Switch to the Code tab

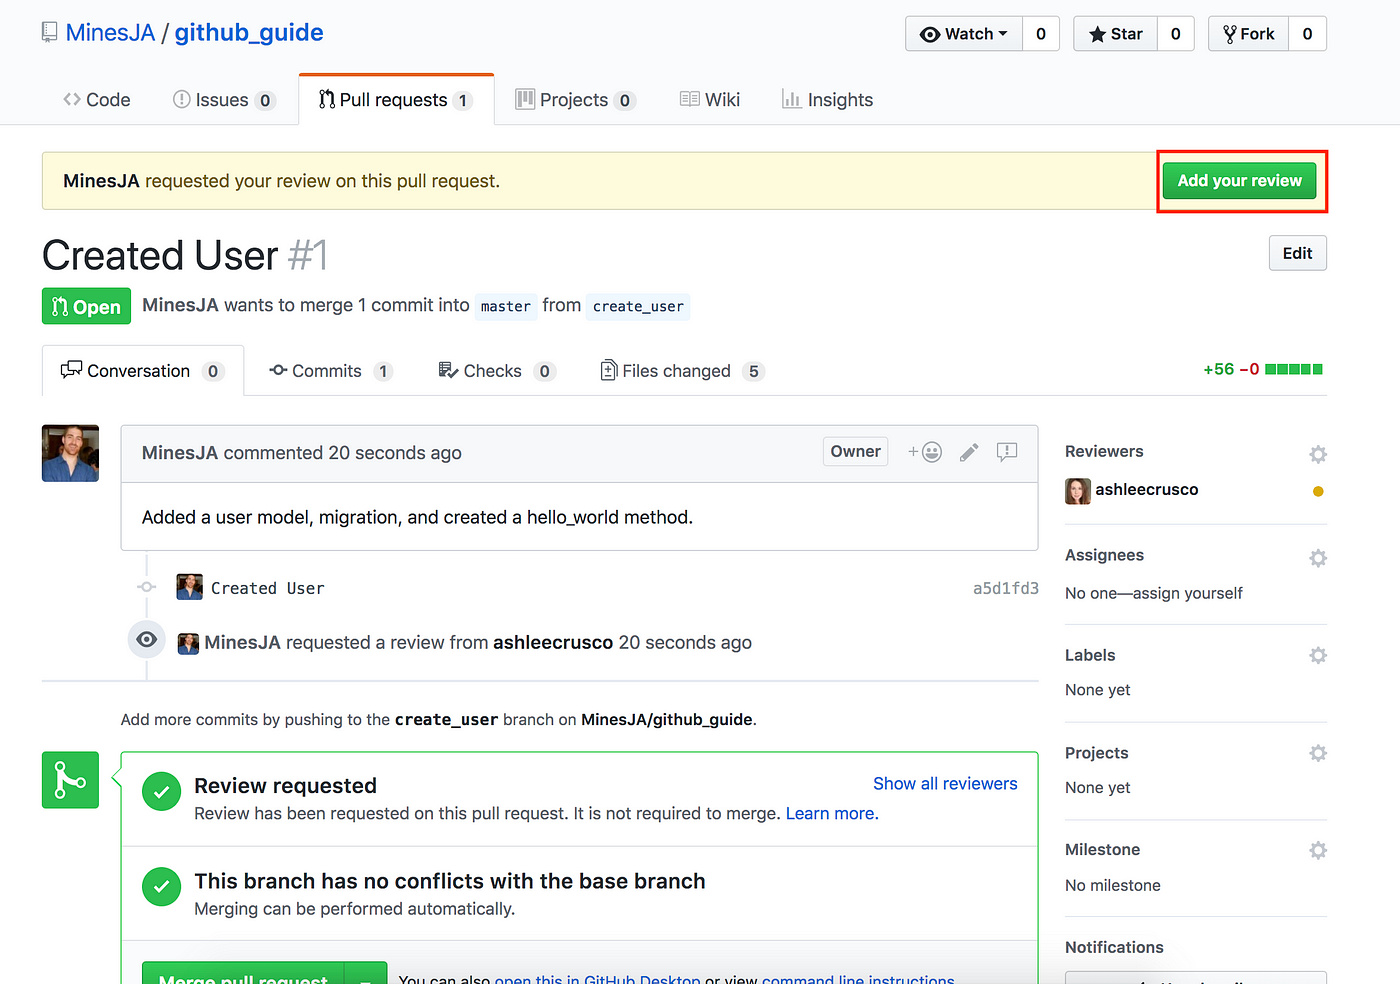click(97, 100)
